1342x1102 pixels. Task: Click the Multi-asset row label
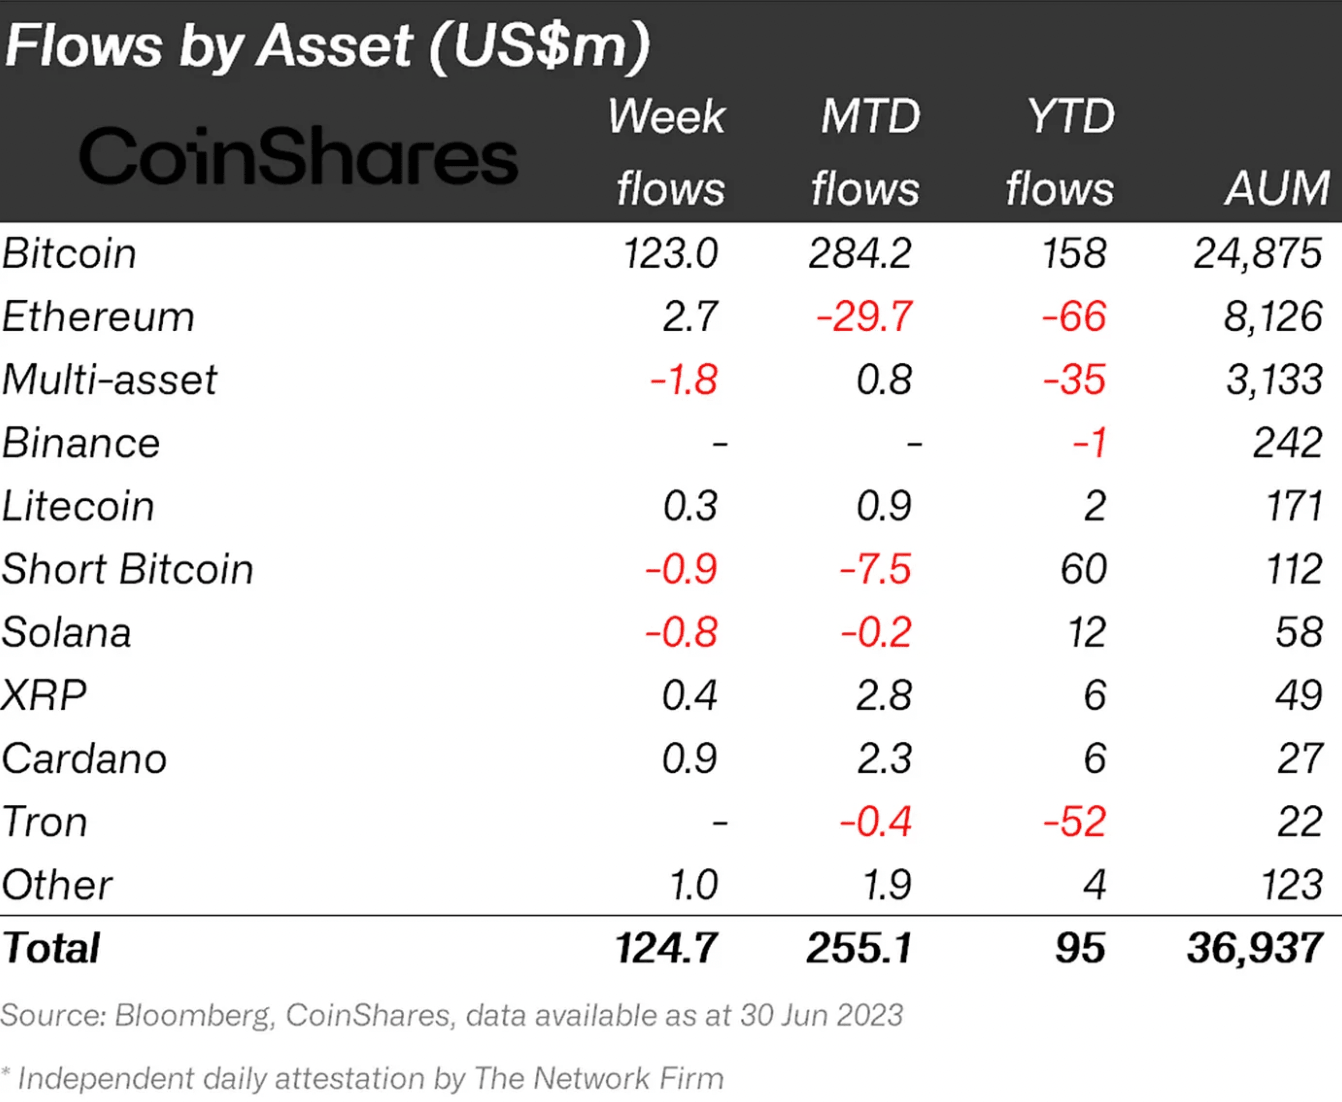point(109,380)
